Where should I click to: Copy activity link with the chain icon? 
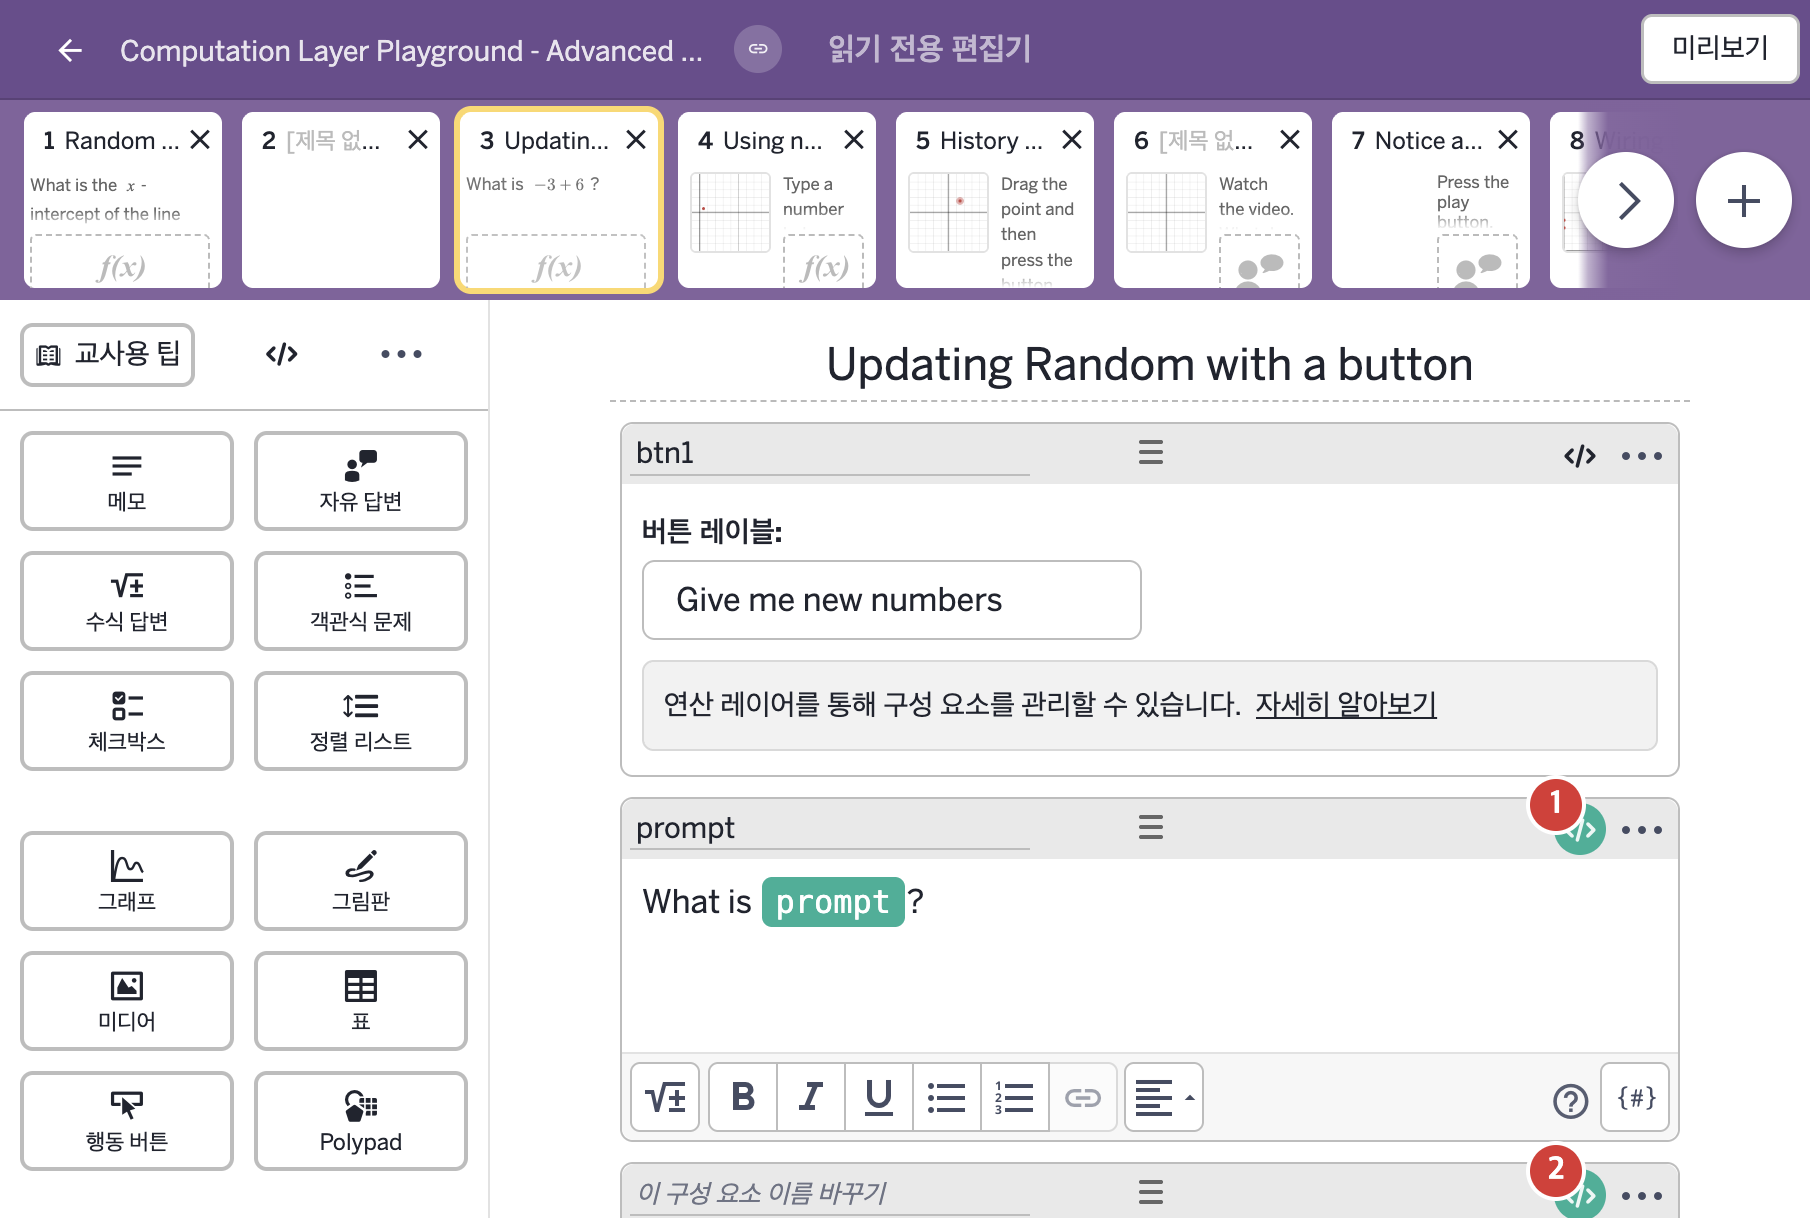click(758, 49)
